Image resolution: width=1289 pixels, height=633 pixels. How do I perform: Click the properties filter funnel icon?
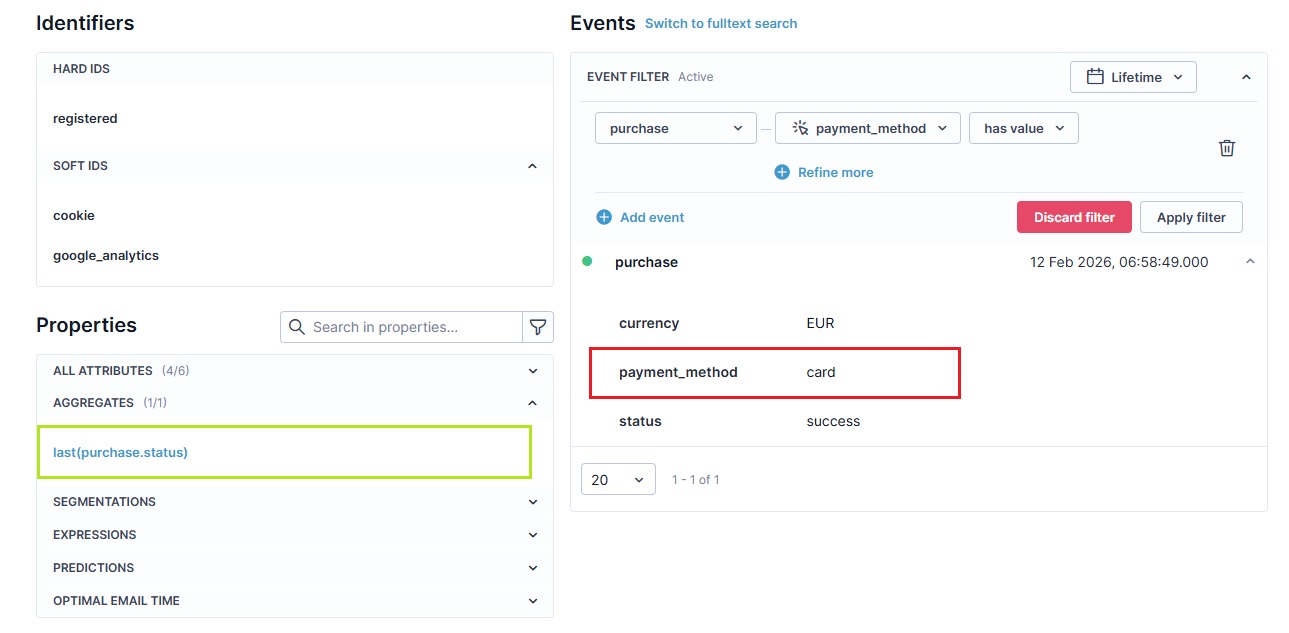coord(538,327)
